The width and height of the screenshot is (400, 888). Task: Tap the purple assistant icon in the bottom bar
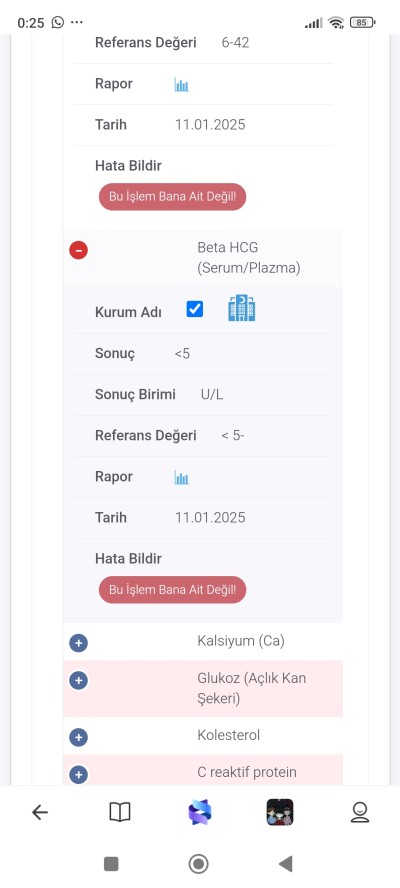[199, 812]
